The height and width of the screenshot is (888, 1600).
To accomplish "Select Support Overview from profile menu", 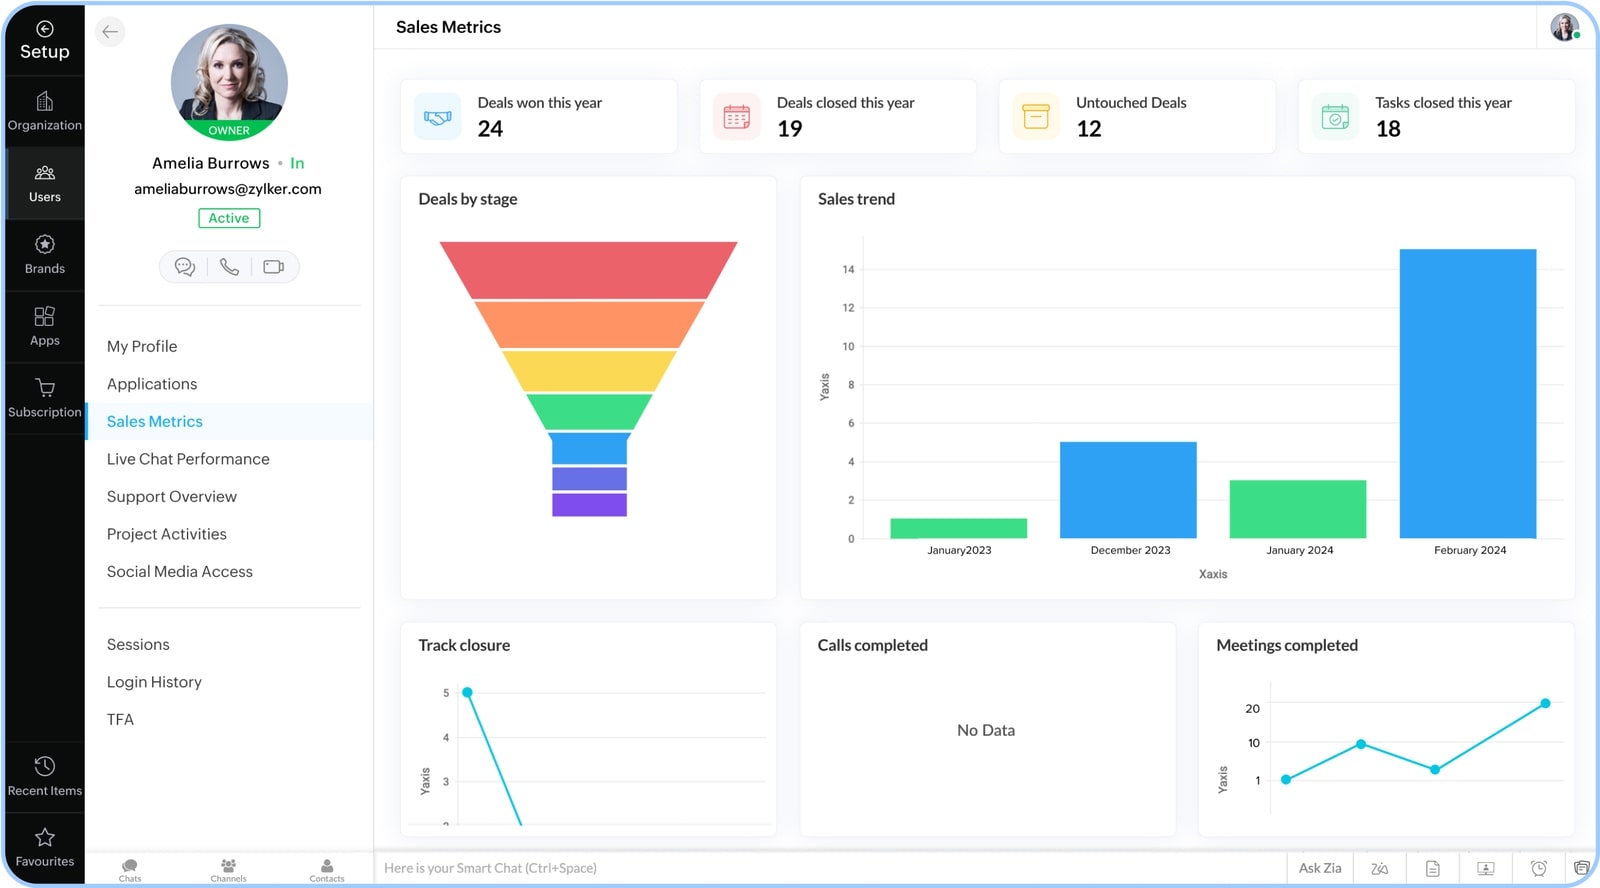I will coord(172,497).
